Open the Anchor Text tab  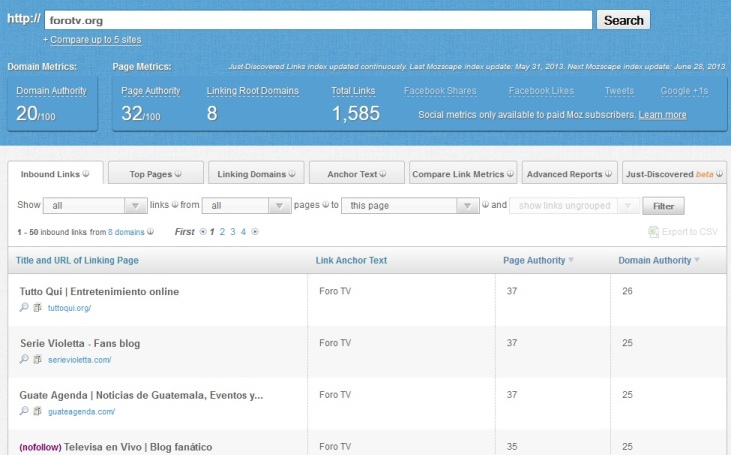357,173
